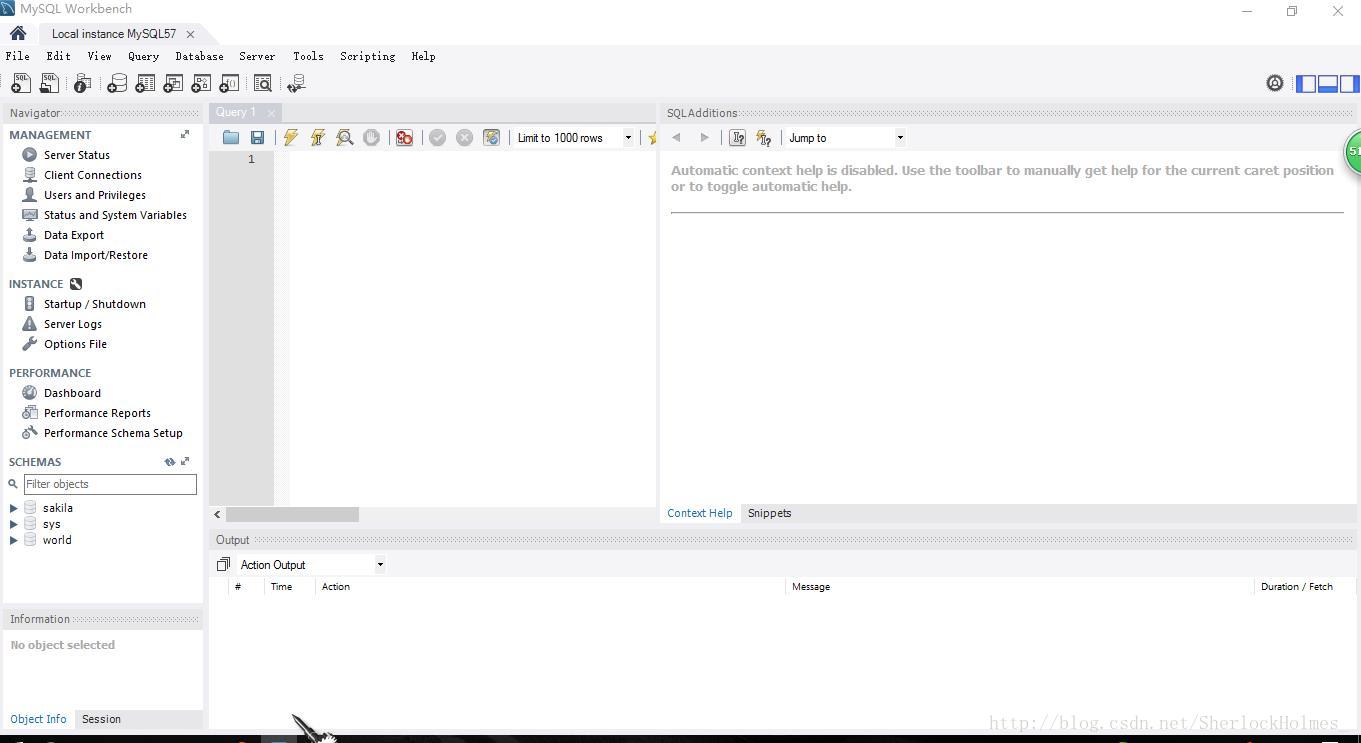This screenshot has height=743, width=1361.
Task: Open Data Export in Management
Action: (73, 235)
